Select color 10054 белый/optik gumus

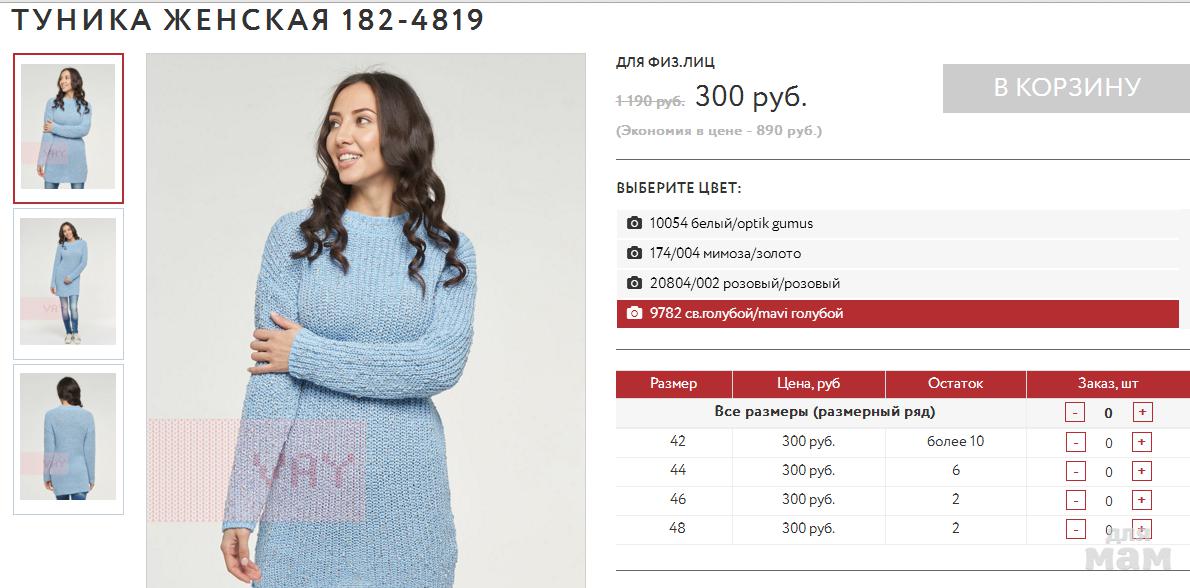point(898,223)
